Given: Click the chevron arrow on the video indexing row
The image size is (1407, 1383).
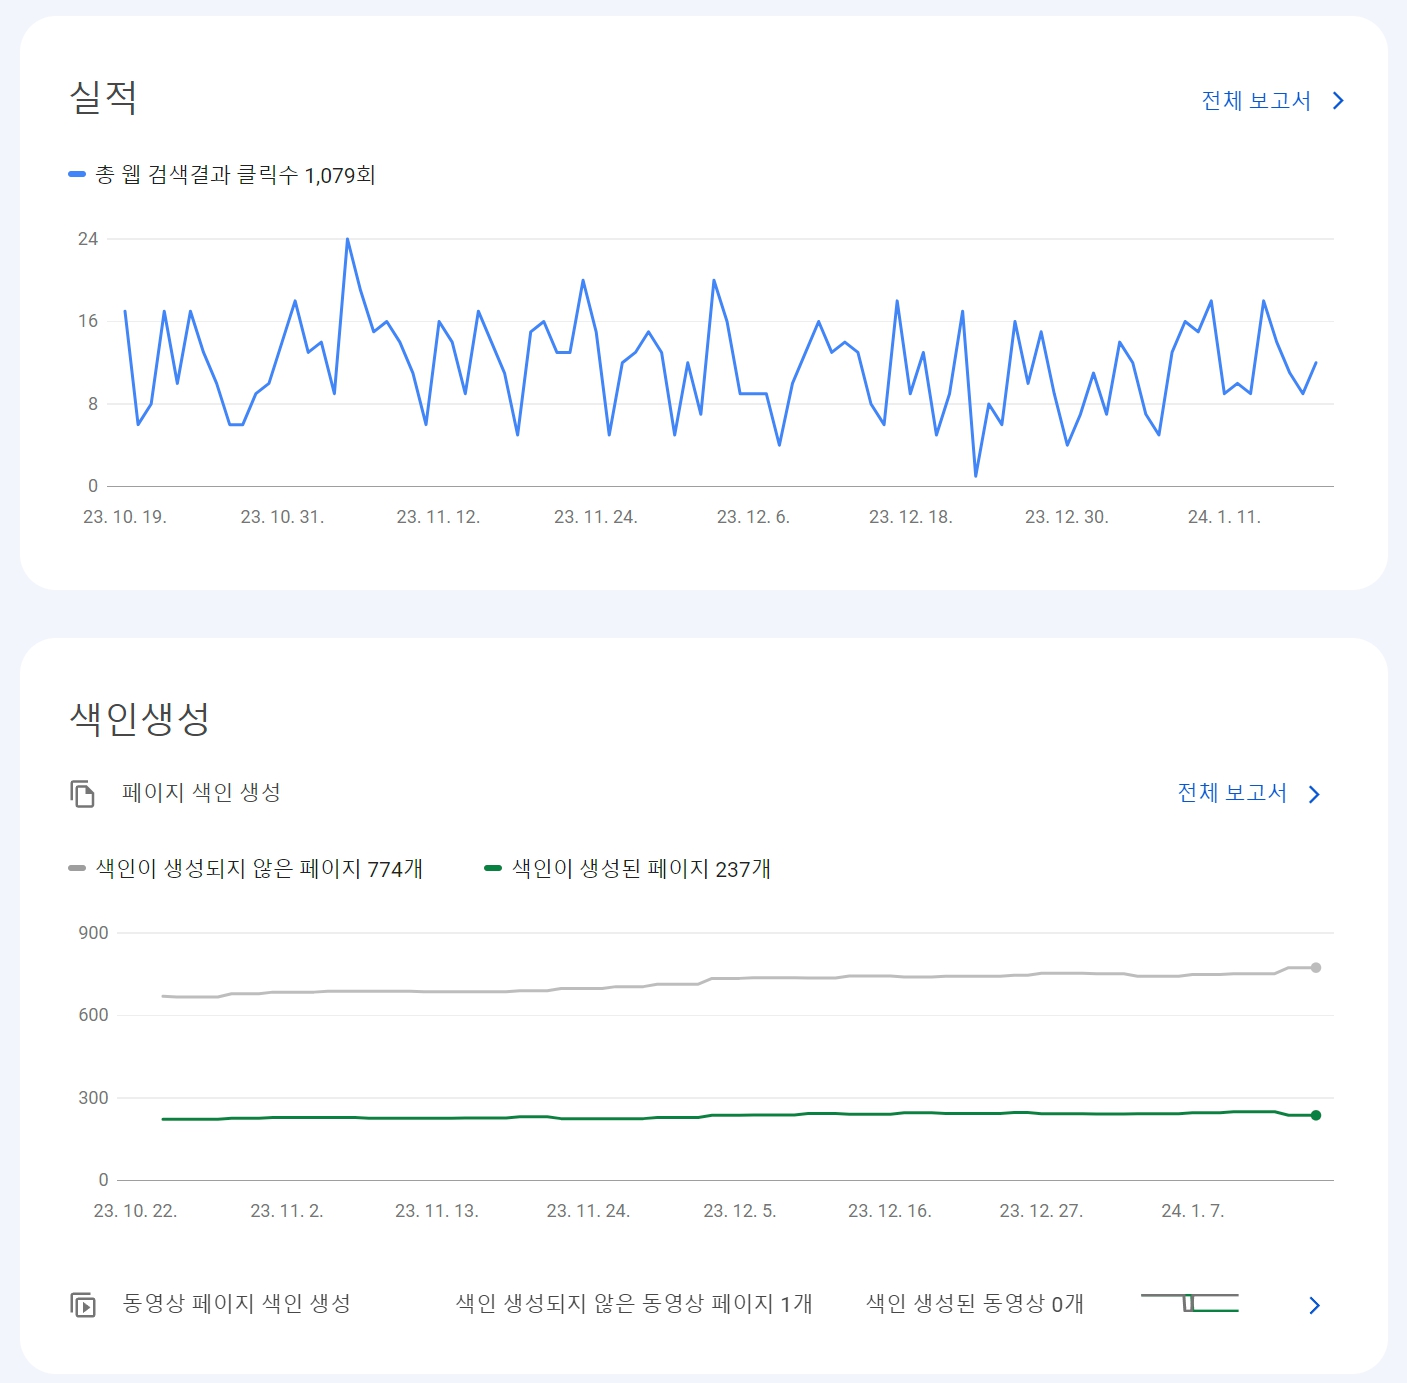Looking at the screenshot, I should 1315,1305.
